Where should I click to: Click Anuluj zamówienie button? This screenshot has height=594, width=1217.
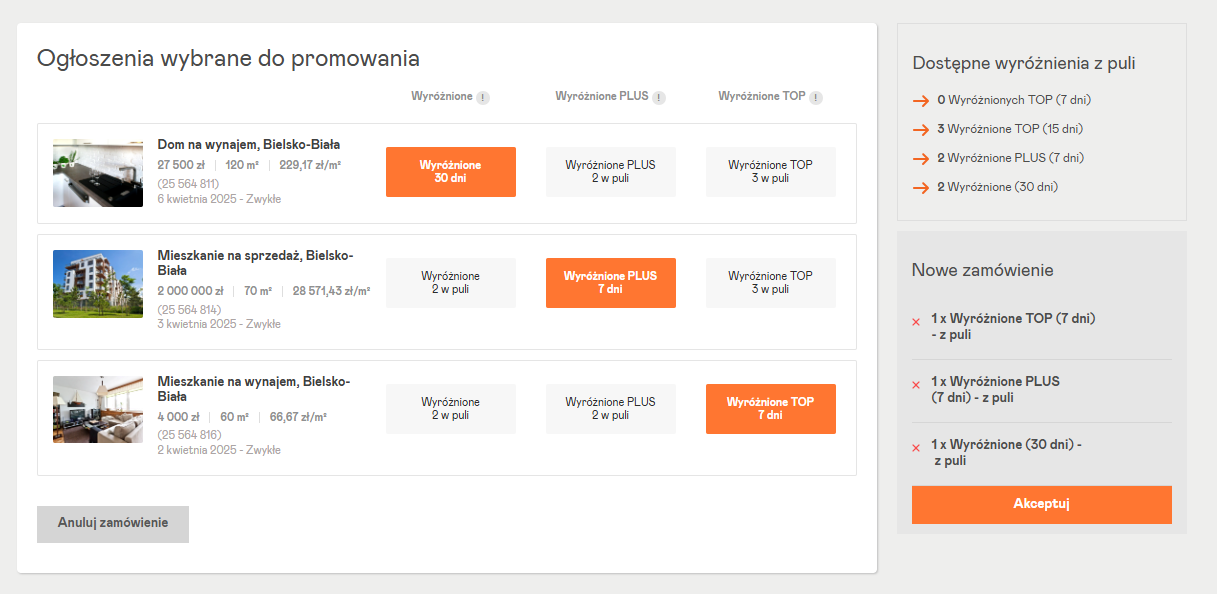coord(113,523)
